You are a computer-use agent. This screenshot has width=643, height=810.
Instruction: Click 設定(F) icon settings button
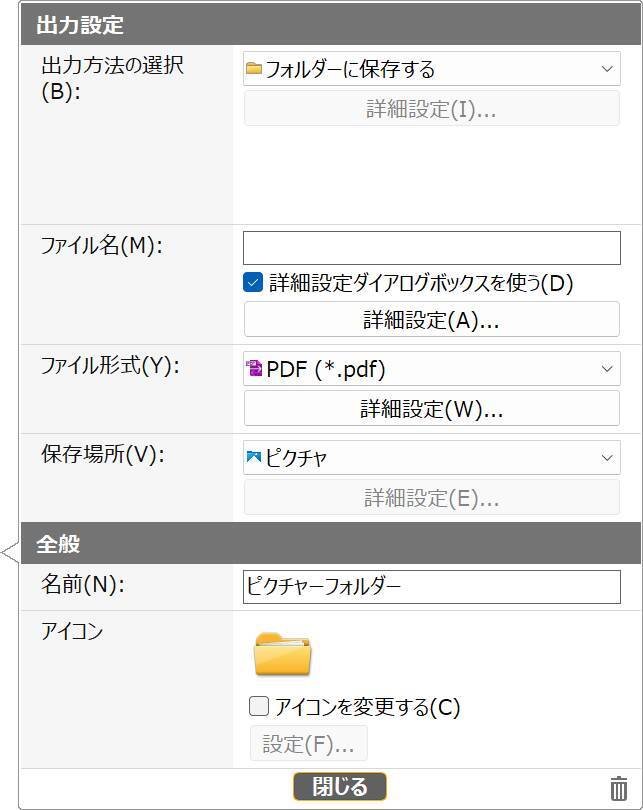coord(308,744)
